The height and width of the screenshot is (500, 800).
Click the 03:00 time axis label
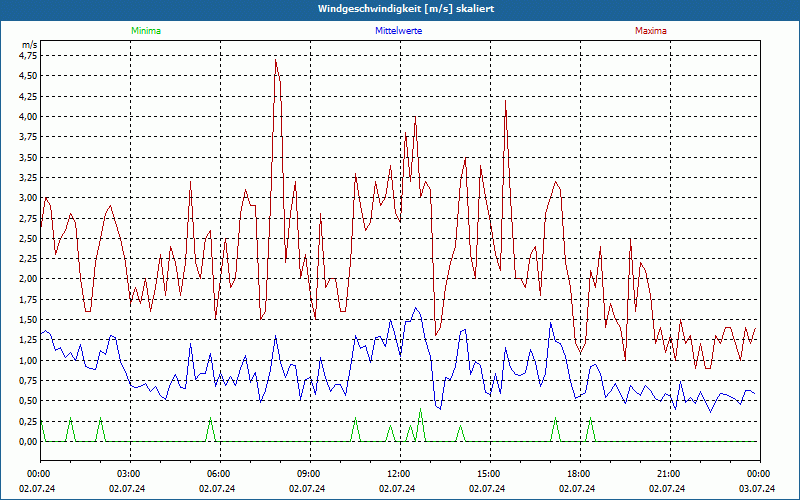tap(130, 474)
